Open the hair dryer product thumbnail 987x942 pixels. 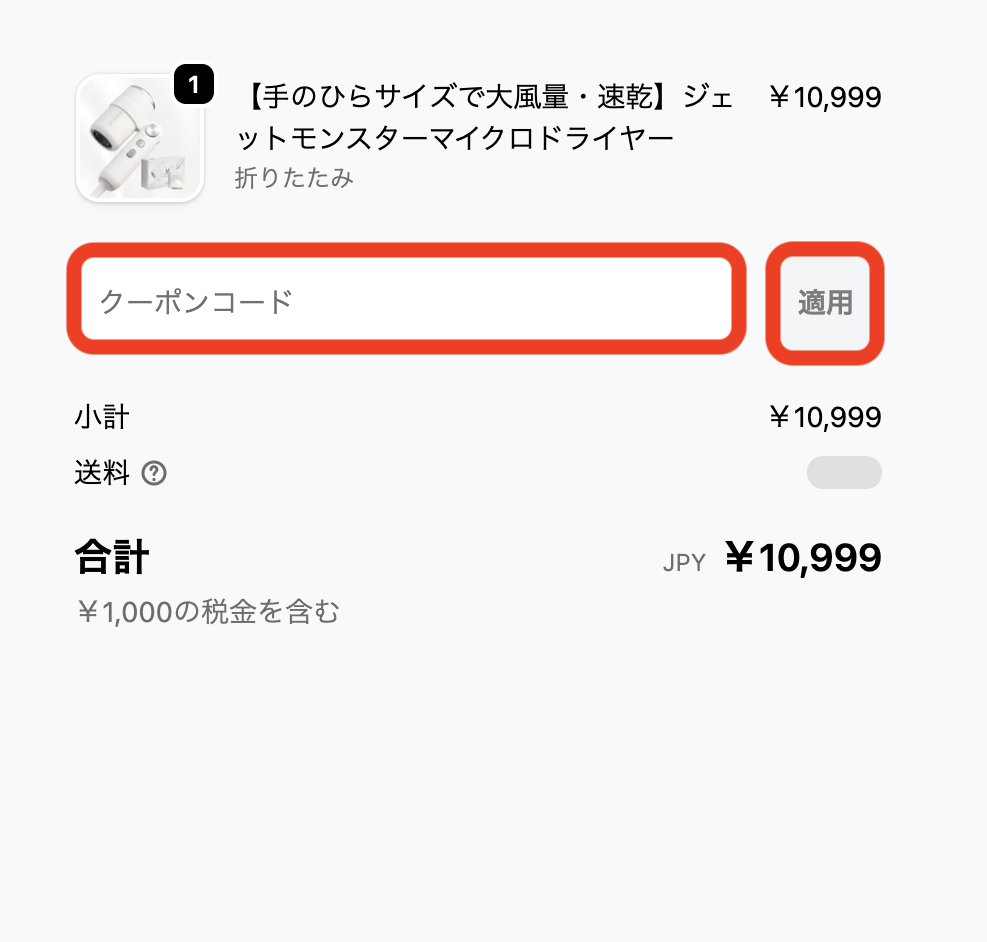[x=139, y=138]
